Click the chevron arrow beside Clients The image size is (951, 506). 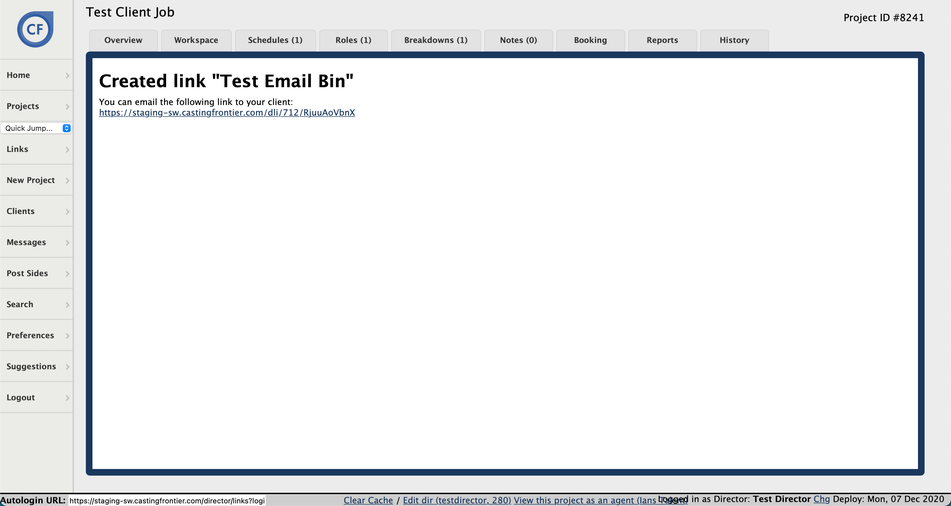pyautogui.click(x=67, y=212)
